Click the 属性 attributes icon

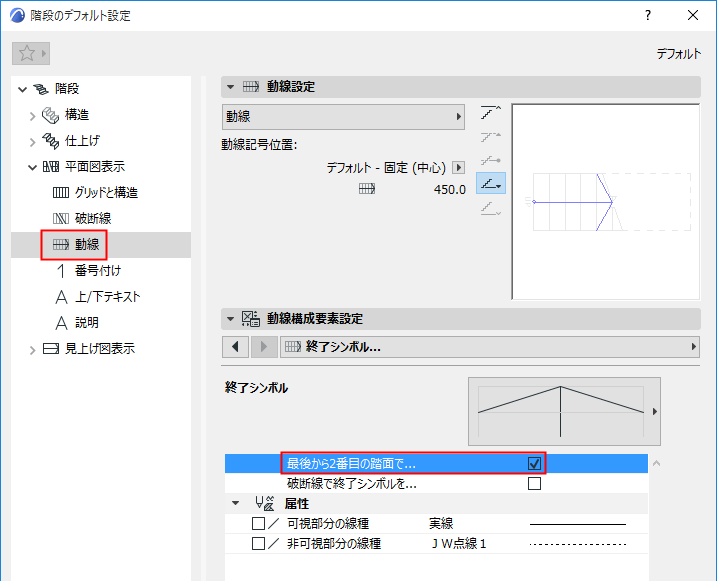[x=265, y=503]
